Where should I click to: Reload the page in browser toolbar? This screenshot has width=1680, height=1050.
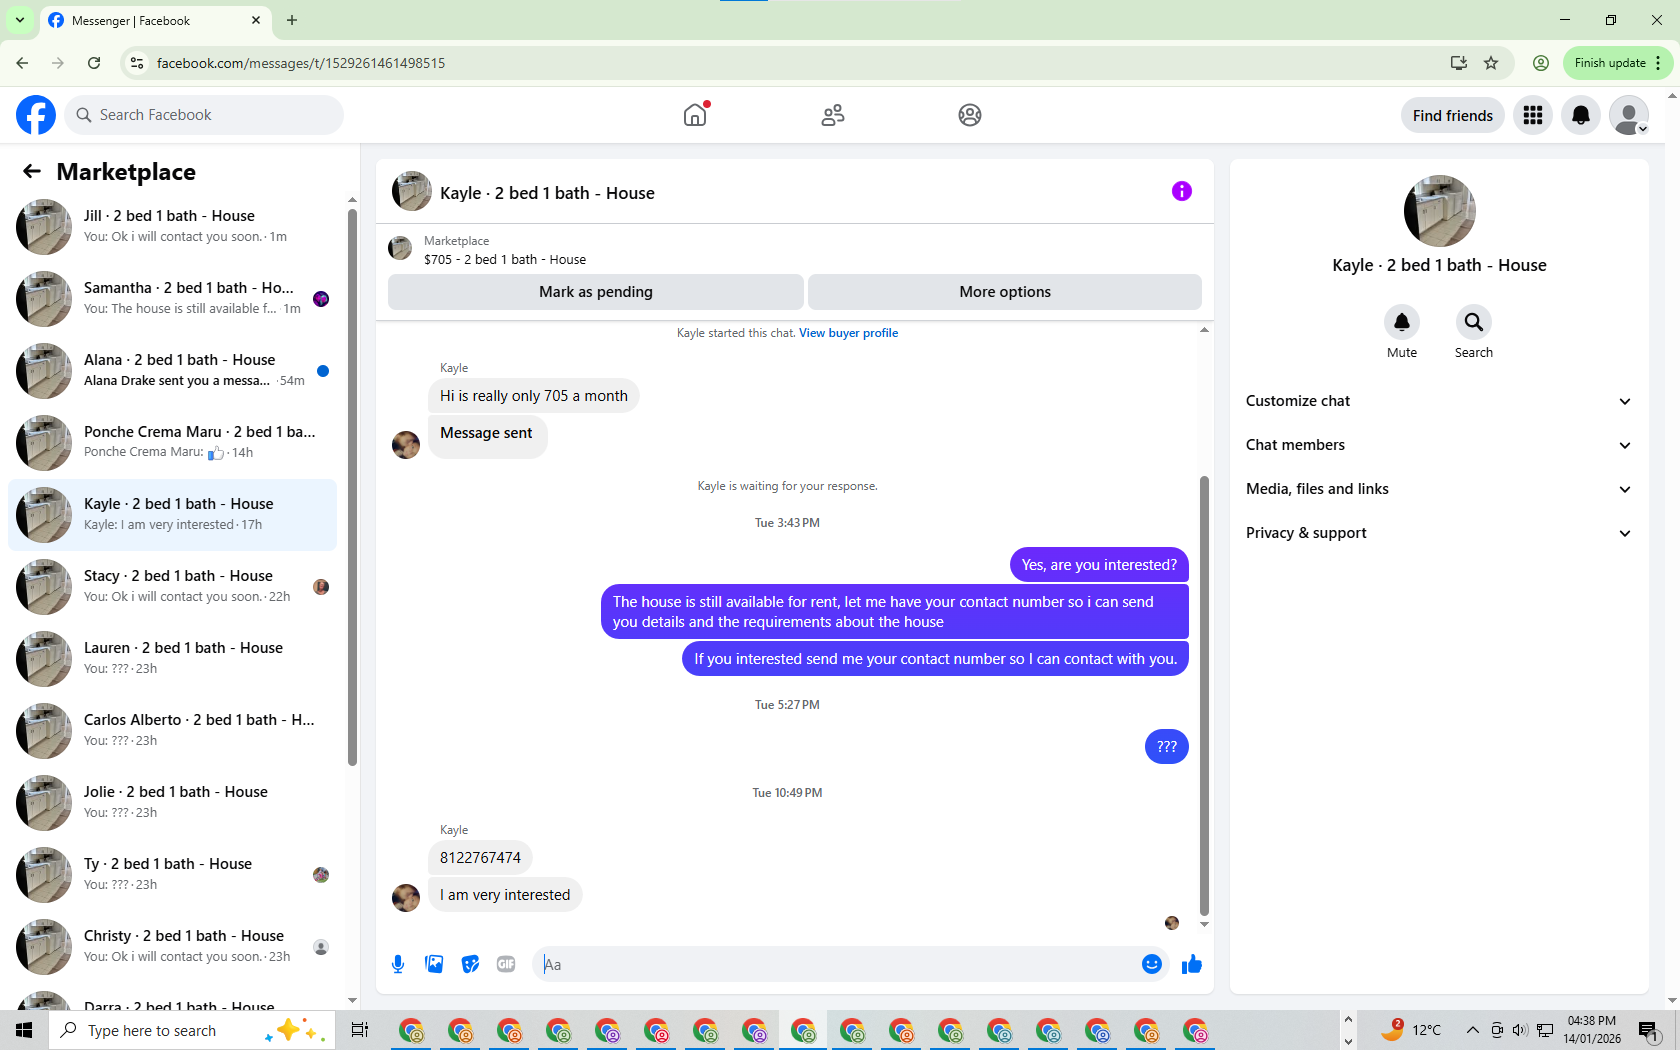(x=94, y=63)
